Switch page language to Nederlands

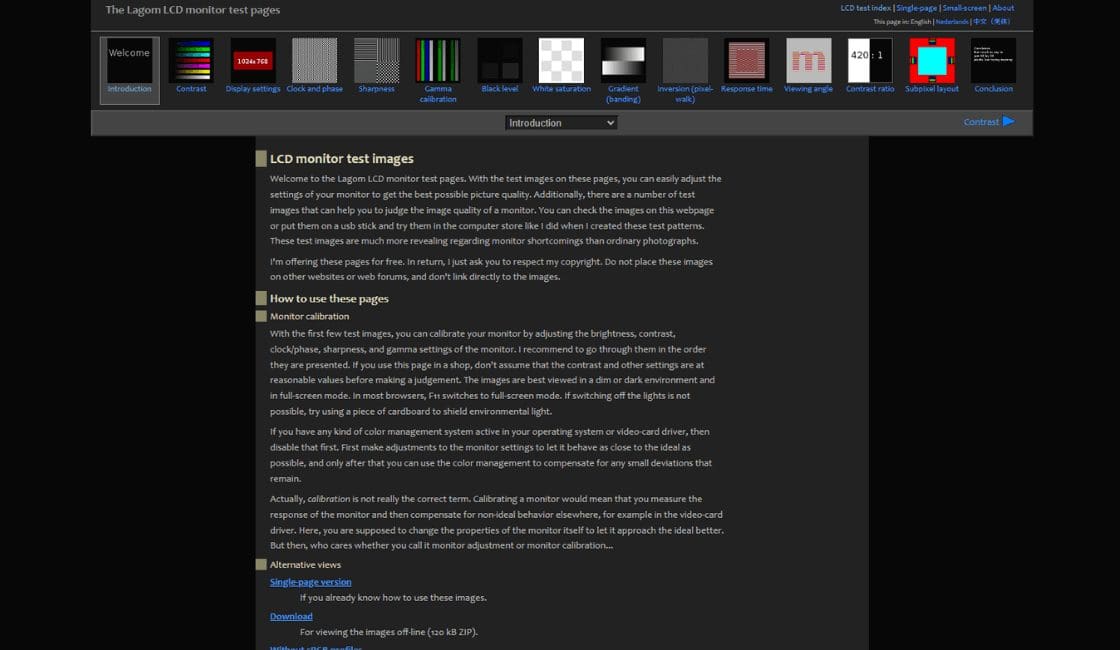pos(951,21)
